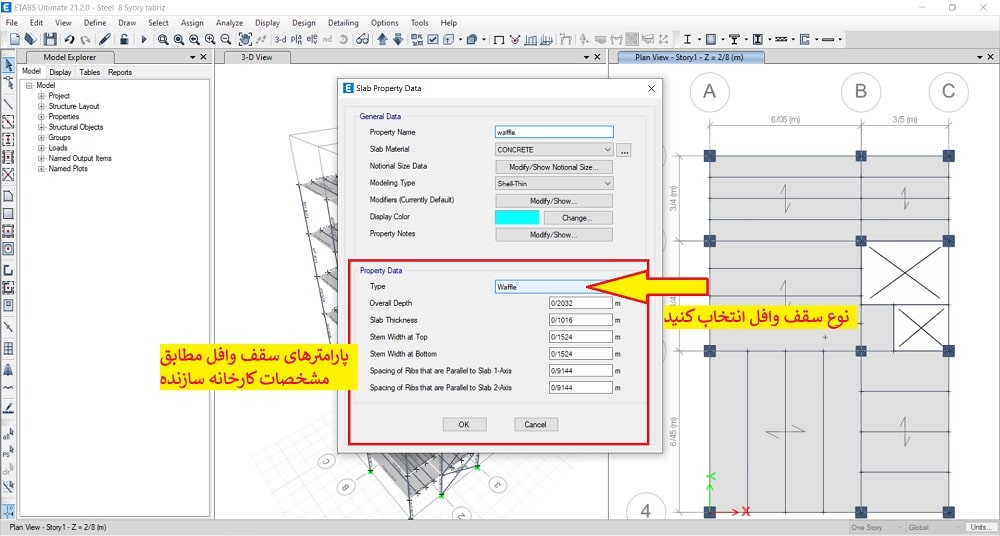Click the Rubber Band Zoom magnifier icon
The width and height of the screenshot is (1000, 536).
point(163,39)
